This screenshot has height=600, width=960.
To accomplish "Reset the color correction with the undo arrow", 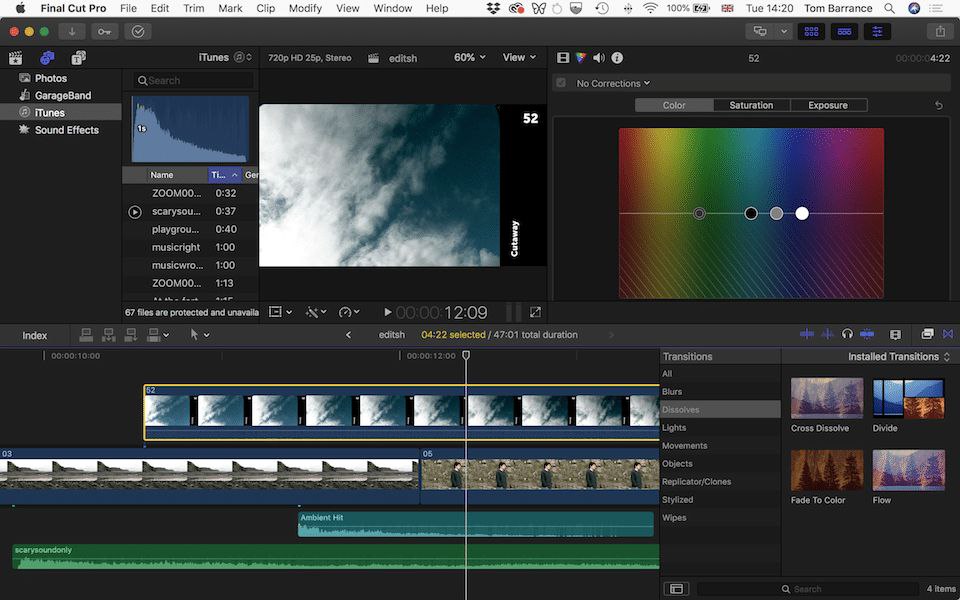I will (x=938, y=105).
